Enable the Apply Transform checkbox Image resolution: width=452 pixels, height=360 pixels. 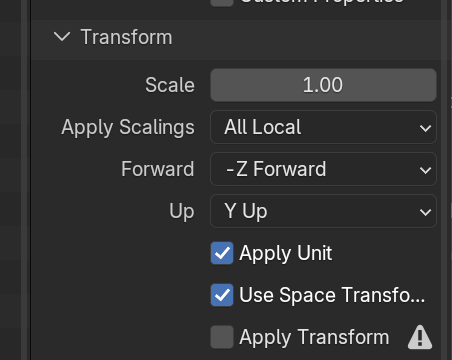(x=222, y=337)
